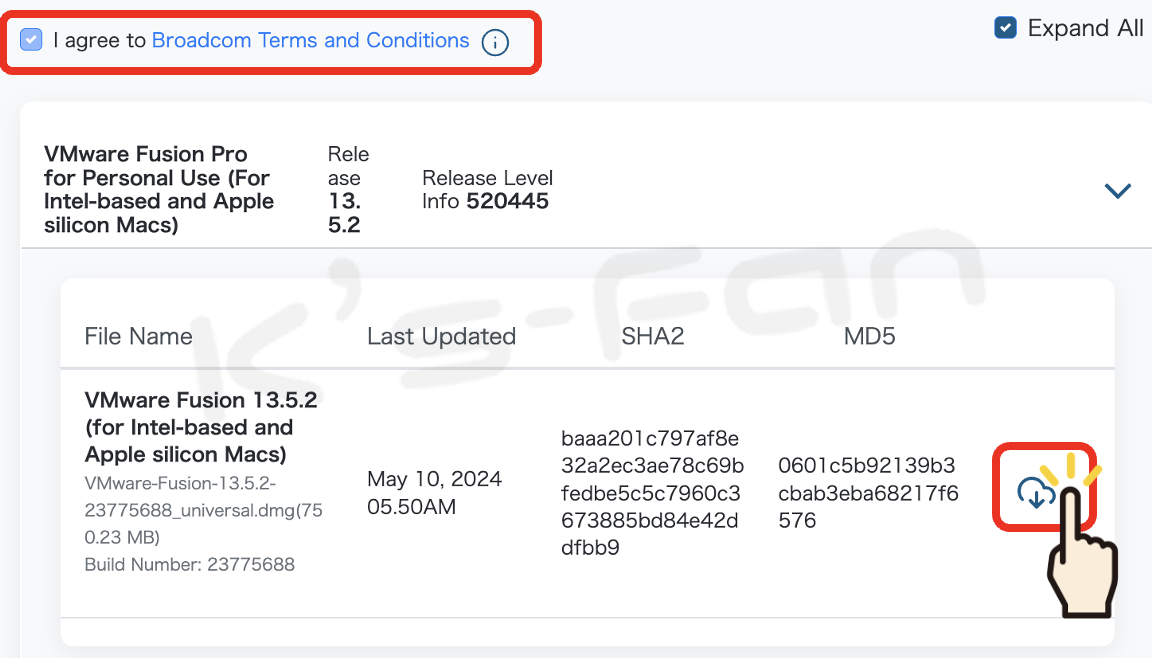Screen dimensions: 1152x658
Task: Enable agreement to Broadcom Terms and Conditions
Action: (31, 39)
